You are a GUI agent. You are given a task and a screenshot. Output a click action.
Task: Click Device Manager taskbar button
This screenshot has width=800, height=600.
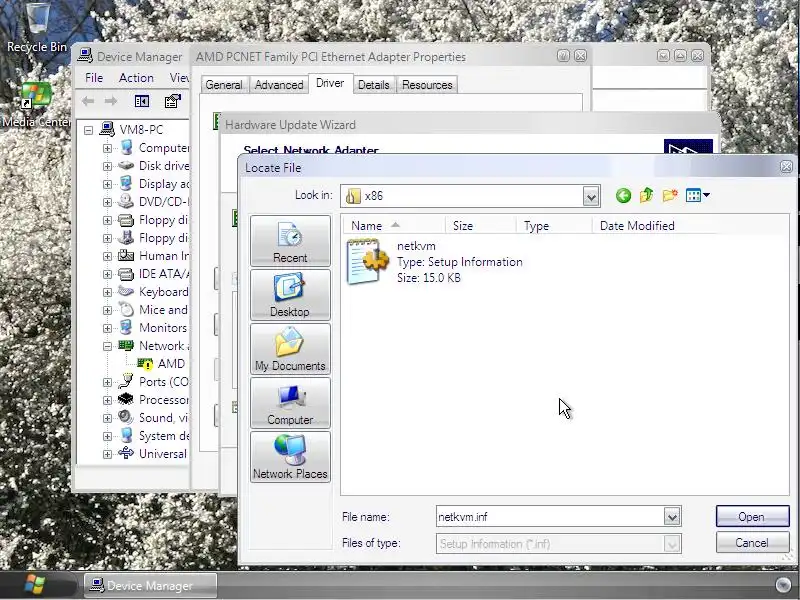[150, 585]
